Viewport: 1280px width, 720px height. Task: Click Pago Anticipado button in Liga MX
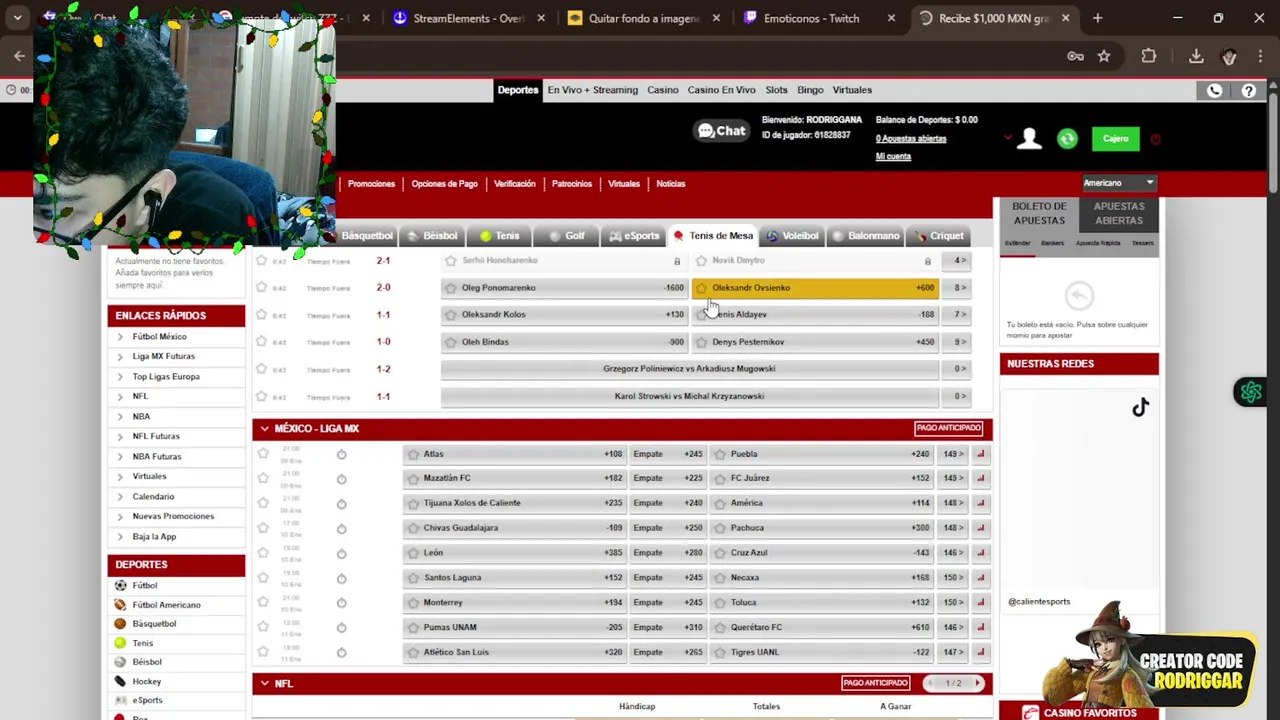pyautogui.click(x=948, y=428)
